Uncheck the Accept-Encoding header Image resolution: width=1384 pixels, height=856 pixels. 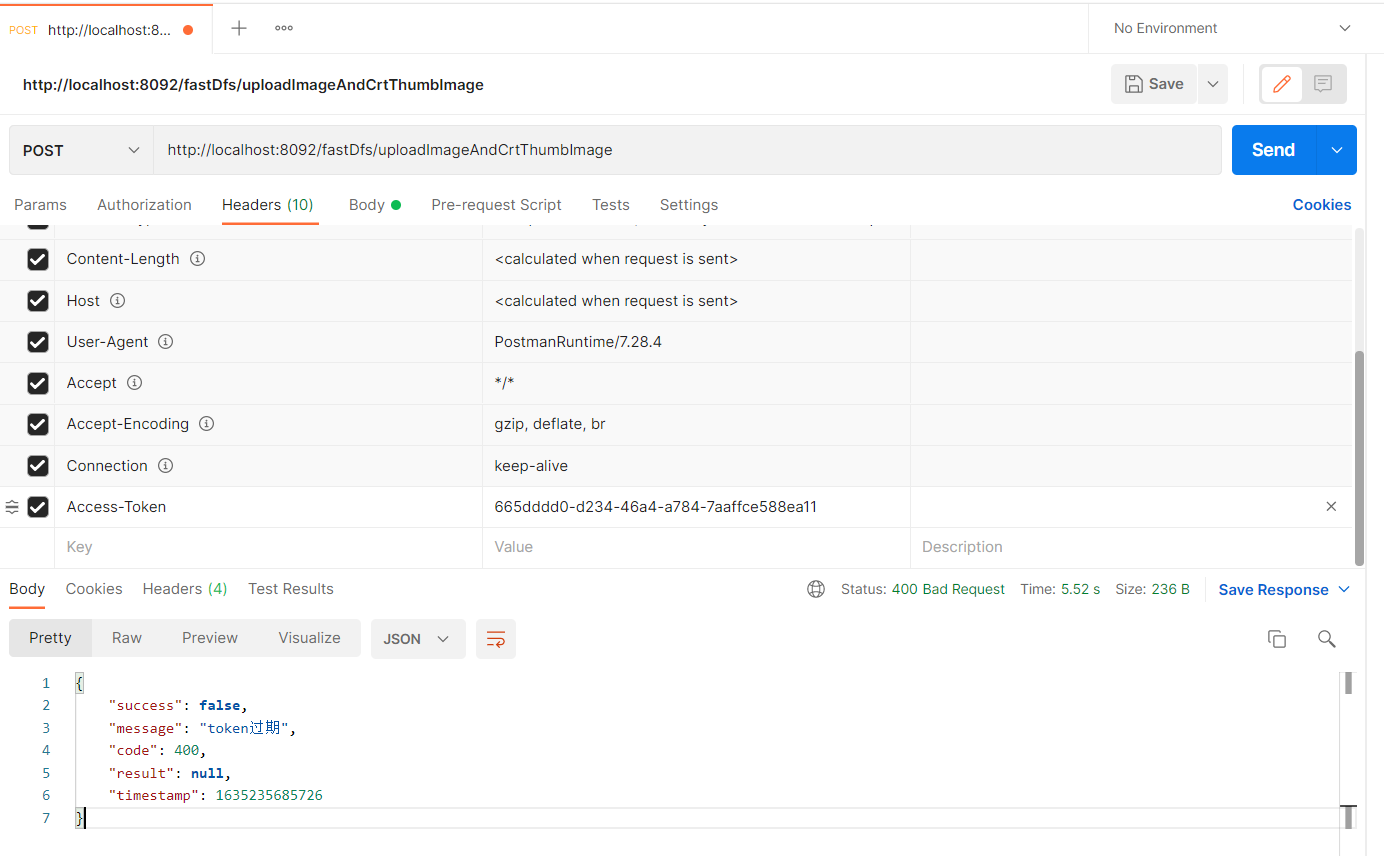38,424
